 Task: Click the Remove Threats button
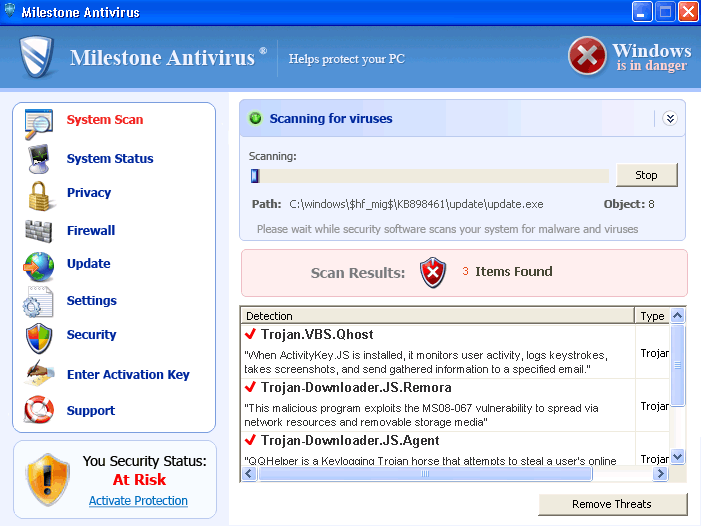click(x=612, y=504)
